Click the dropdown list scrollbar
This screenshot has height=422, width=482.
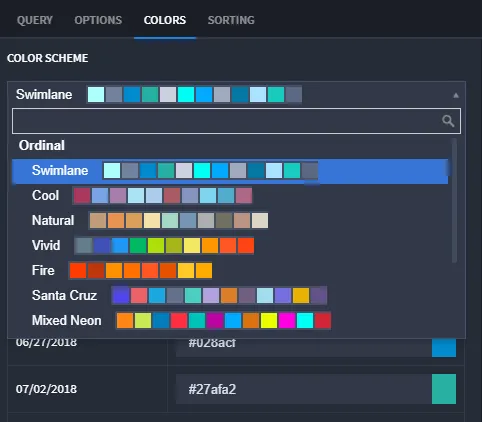(x=454, y=201)
